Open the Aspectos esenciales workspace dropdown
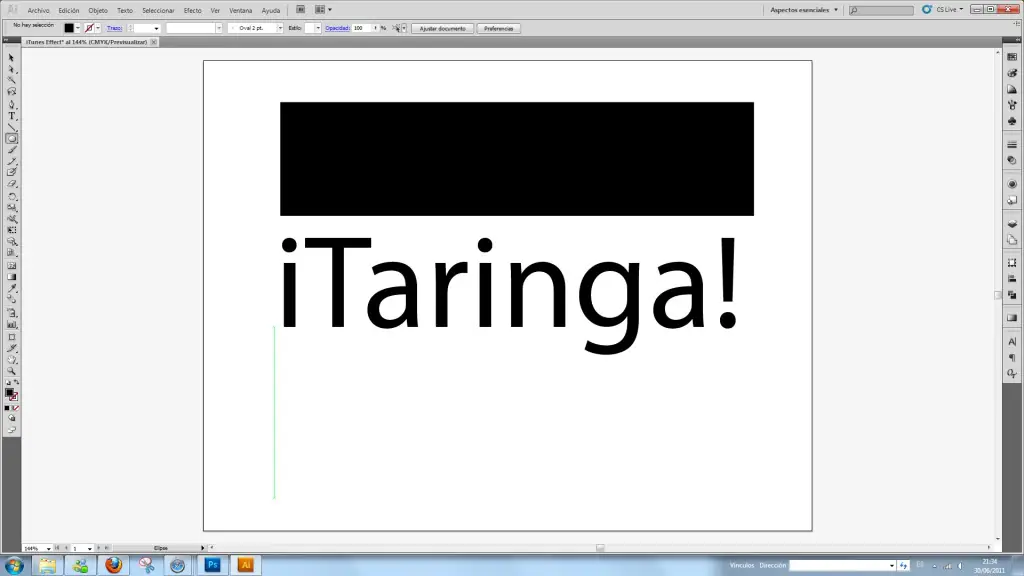 (x=836, y=10)
